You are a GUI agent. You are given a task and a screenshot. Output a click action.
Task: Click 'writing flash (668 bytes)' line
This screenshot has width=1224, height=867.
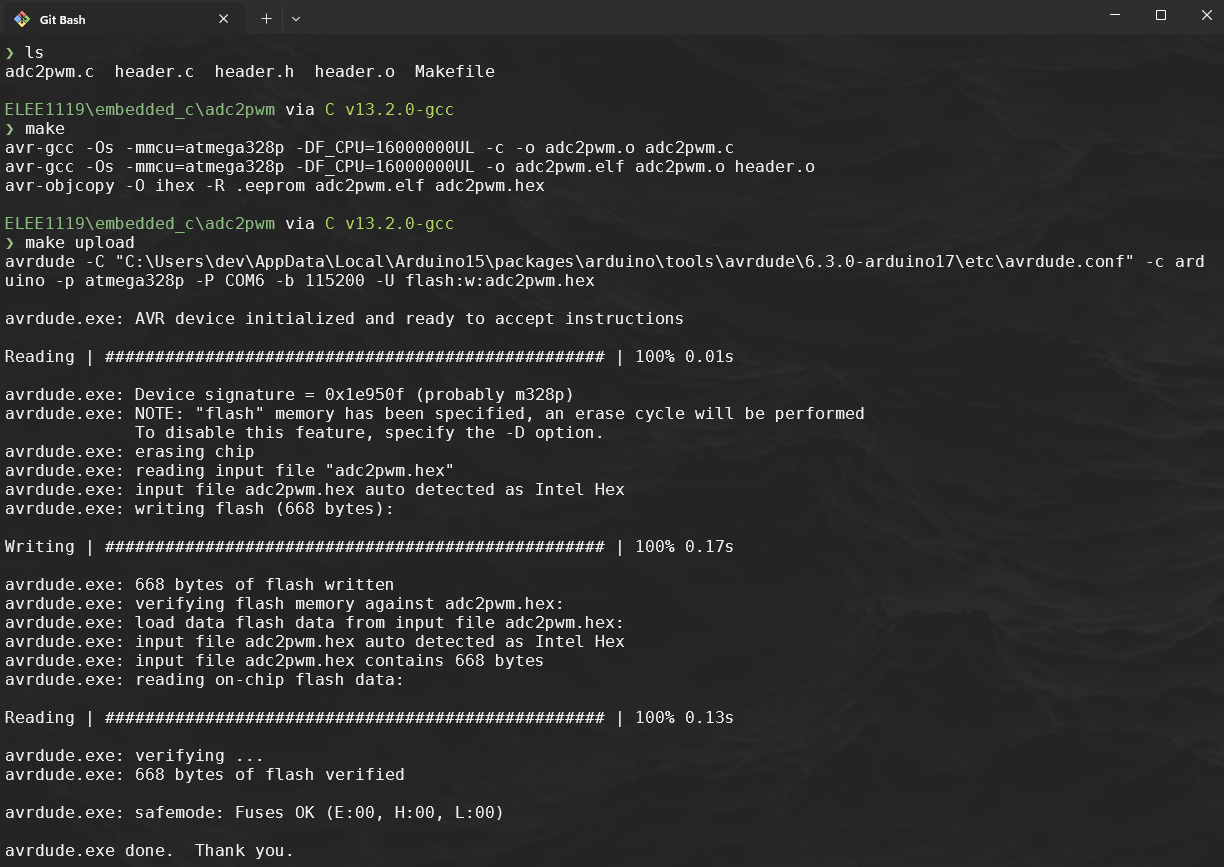click(x=200, y=509)
